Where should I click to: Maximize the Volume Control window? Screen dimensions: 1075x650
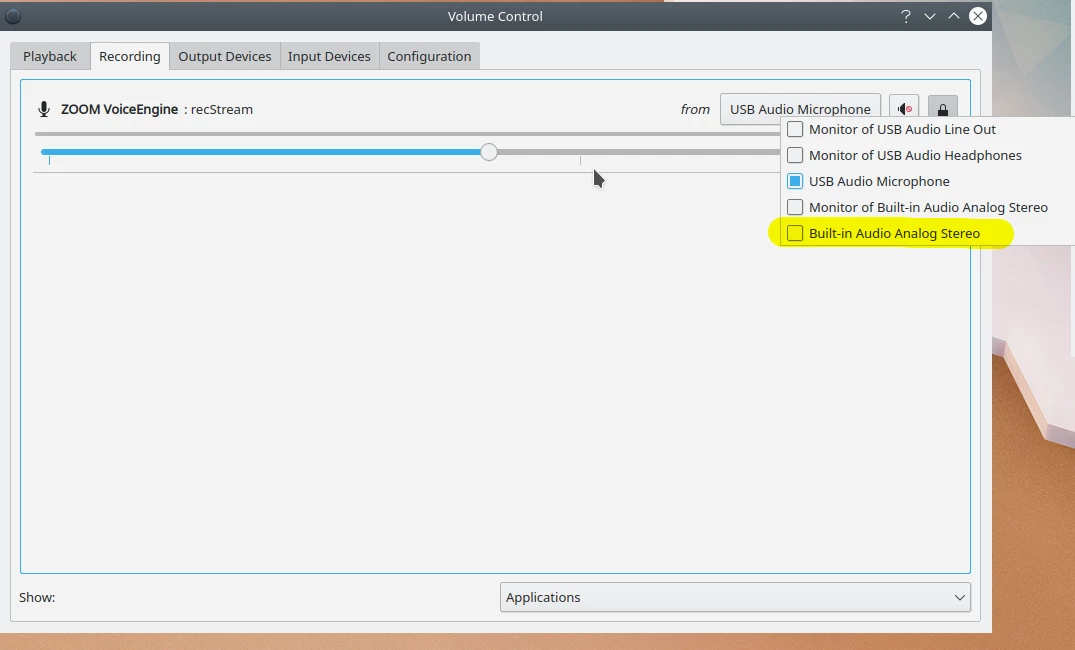(954, 16)
